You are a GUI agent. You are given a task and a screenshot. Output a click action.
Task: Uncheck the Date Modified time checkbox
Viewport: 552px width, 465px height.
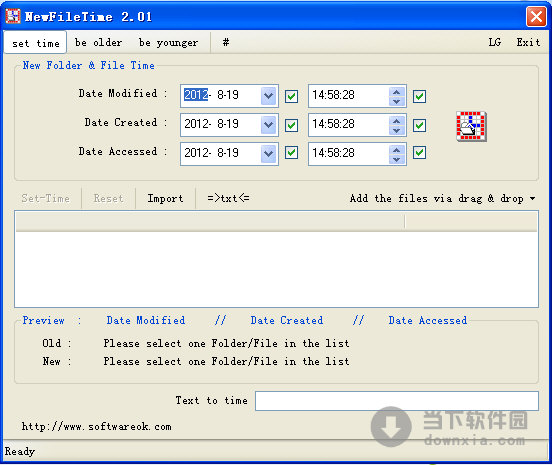pos(419,96)
